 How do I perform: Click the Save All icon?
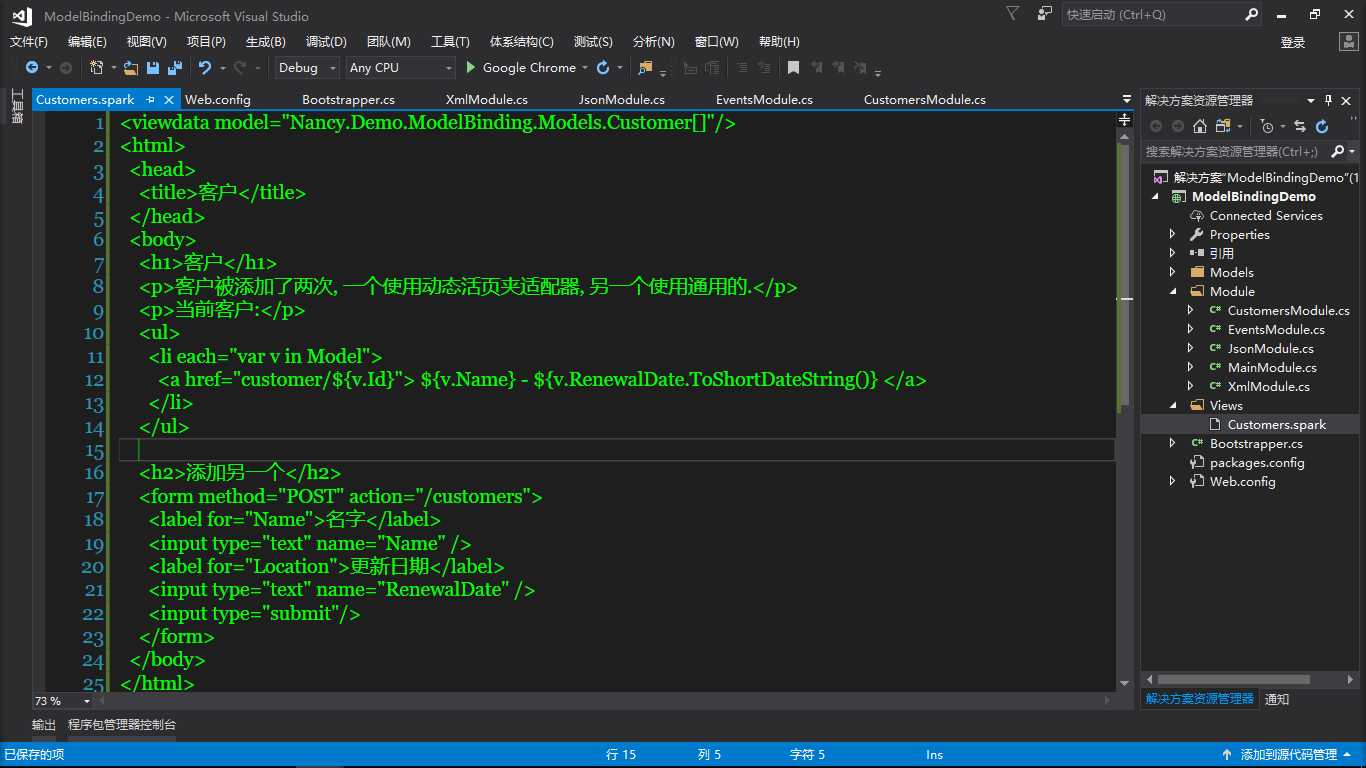pos(175,68)
